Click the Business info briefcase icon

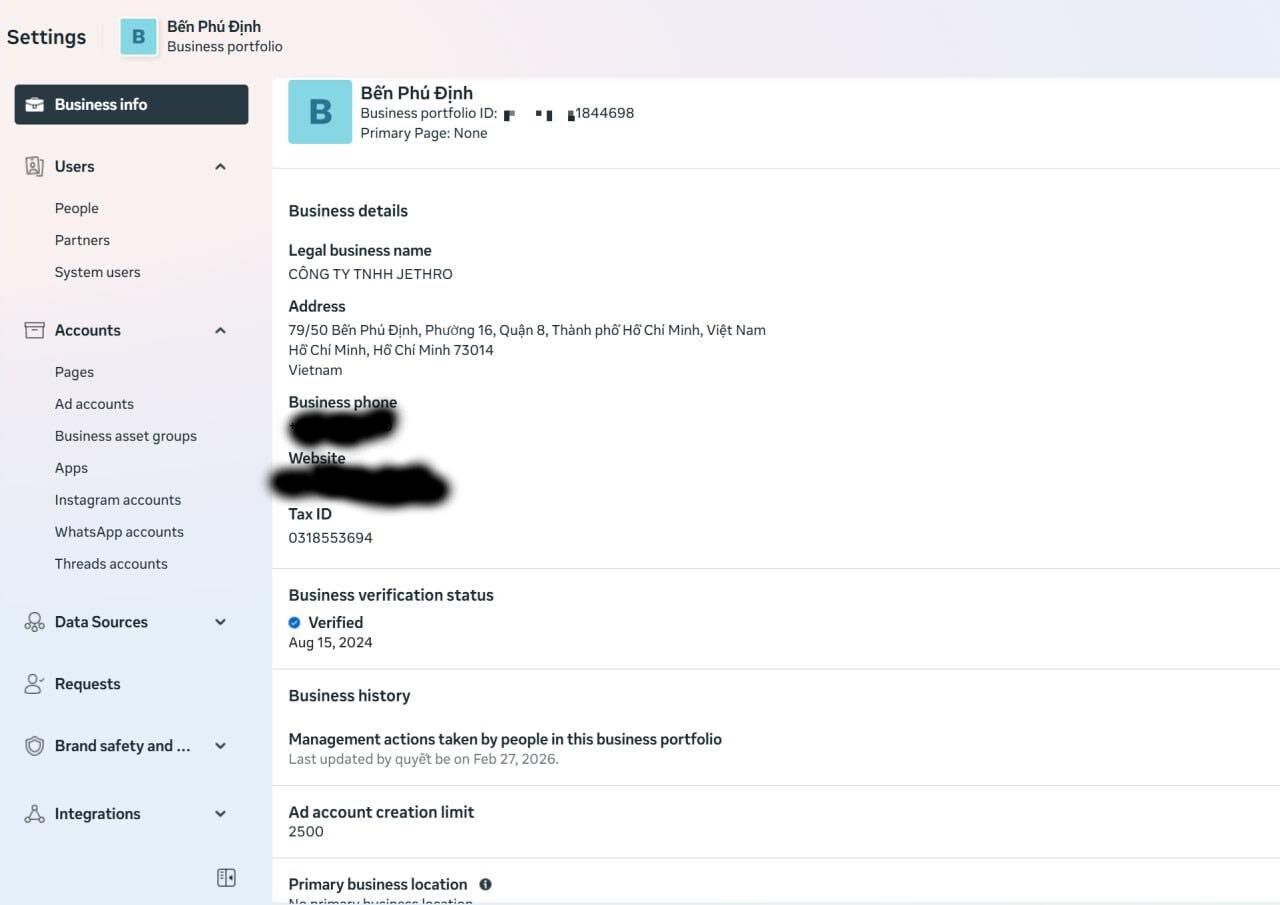[35, 105]
